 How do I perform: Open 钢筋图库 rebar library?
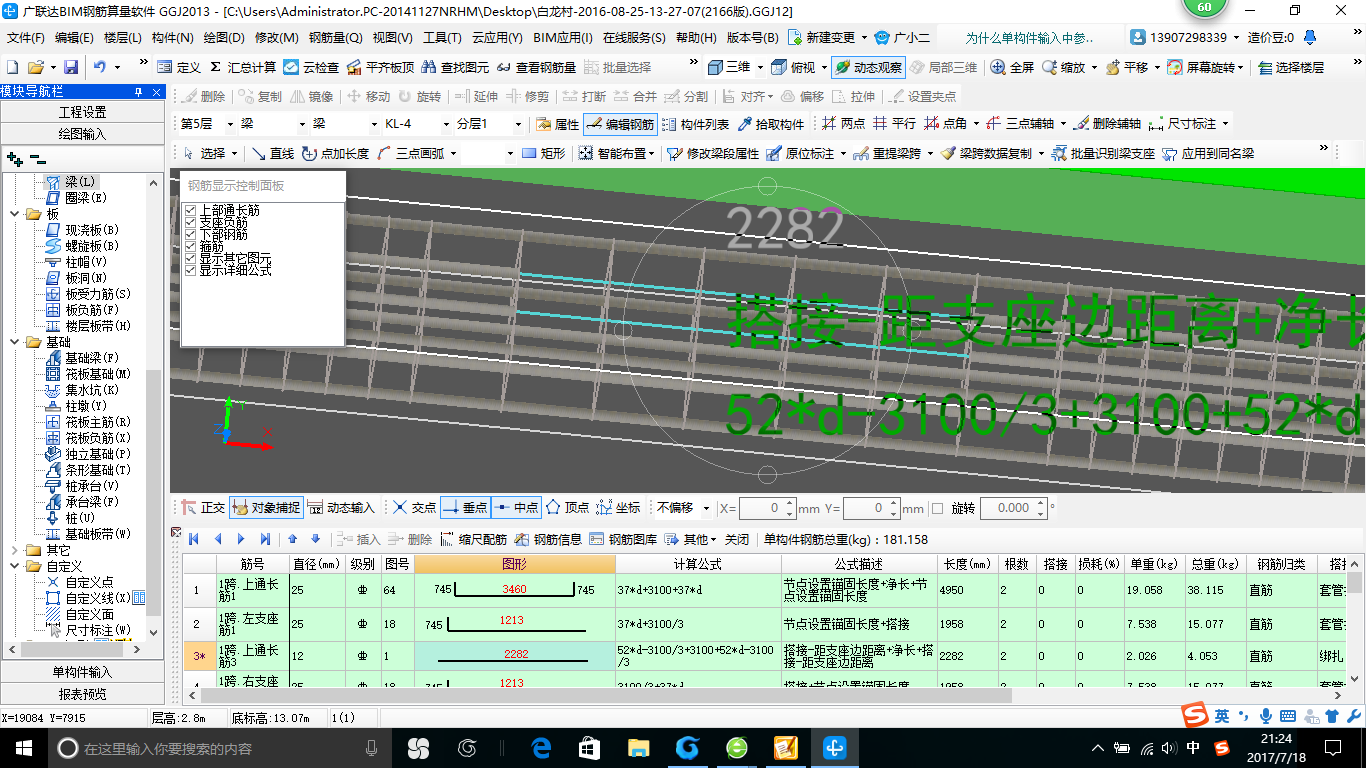pos(623,539)
